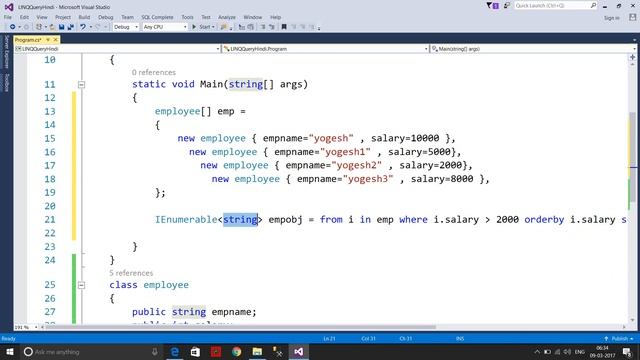The height and width of the screenshot is (360, 640).
Task: Click the ENG language indicator in tray
Action: pyautogui.click(x=580, y=351)
